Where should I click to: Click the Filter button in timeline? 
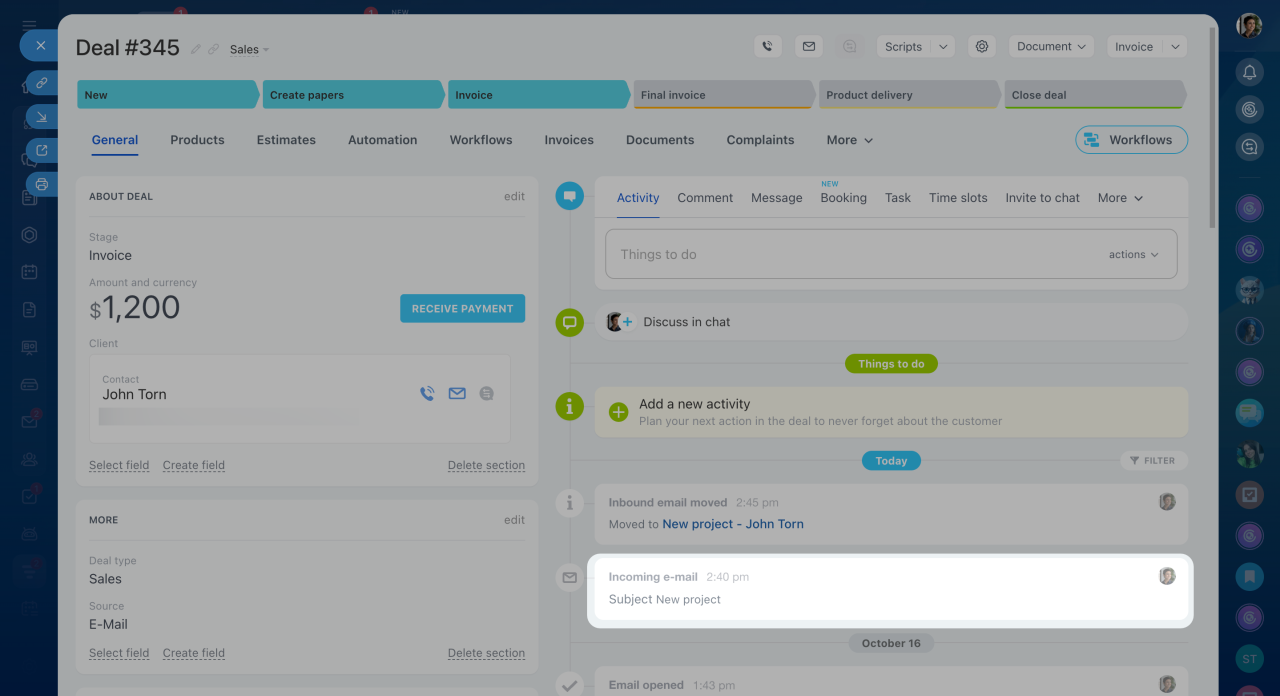(1153, 461)
